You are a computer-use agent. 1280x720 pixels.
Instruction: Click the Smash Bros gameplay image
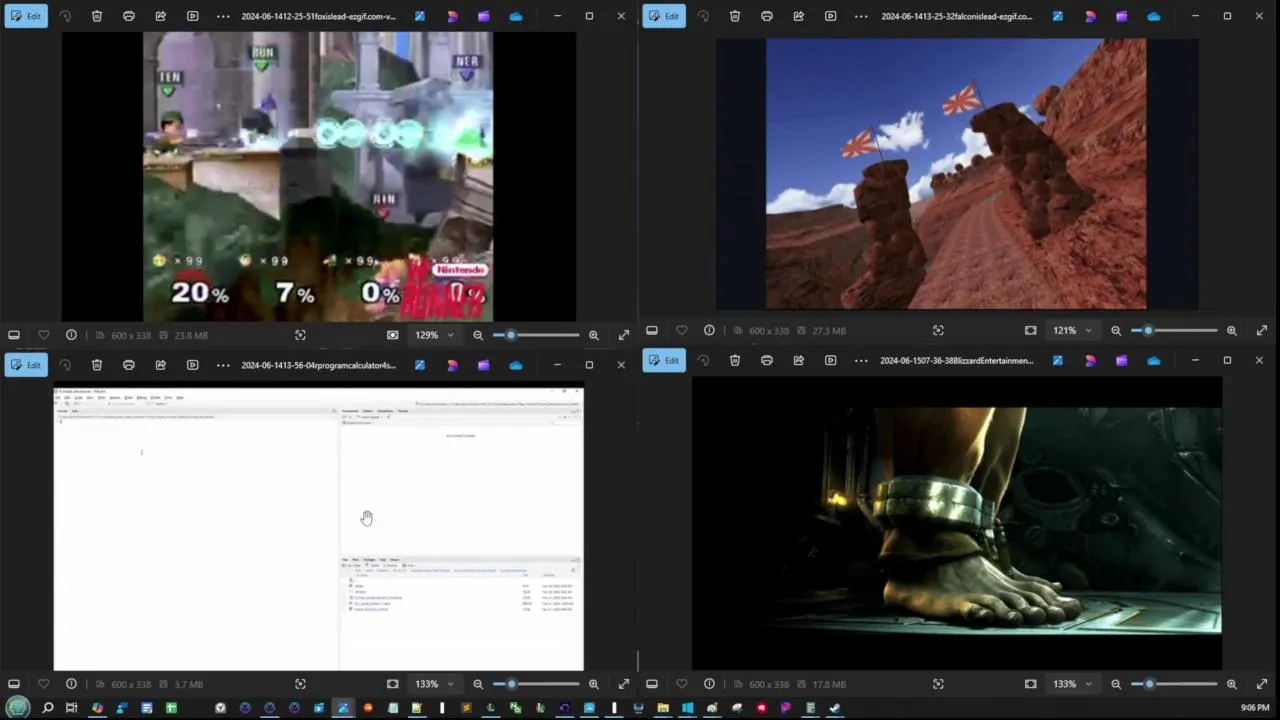click(318, 176)
